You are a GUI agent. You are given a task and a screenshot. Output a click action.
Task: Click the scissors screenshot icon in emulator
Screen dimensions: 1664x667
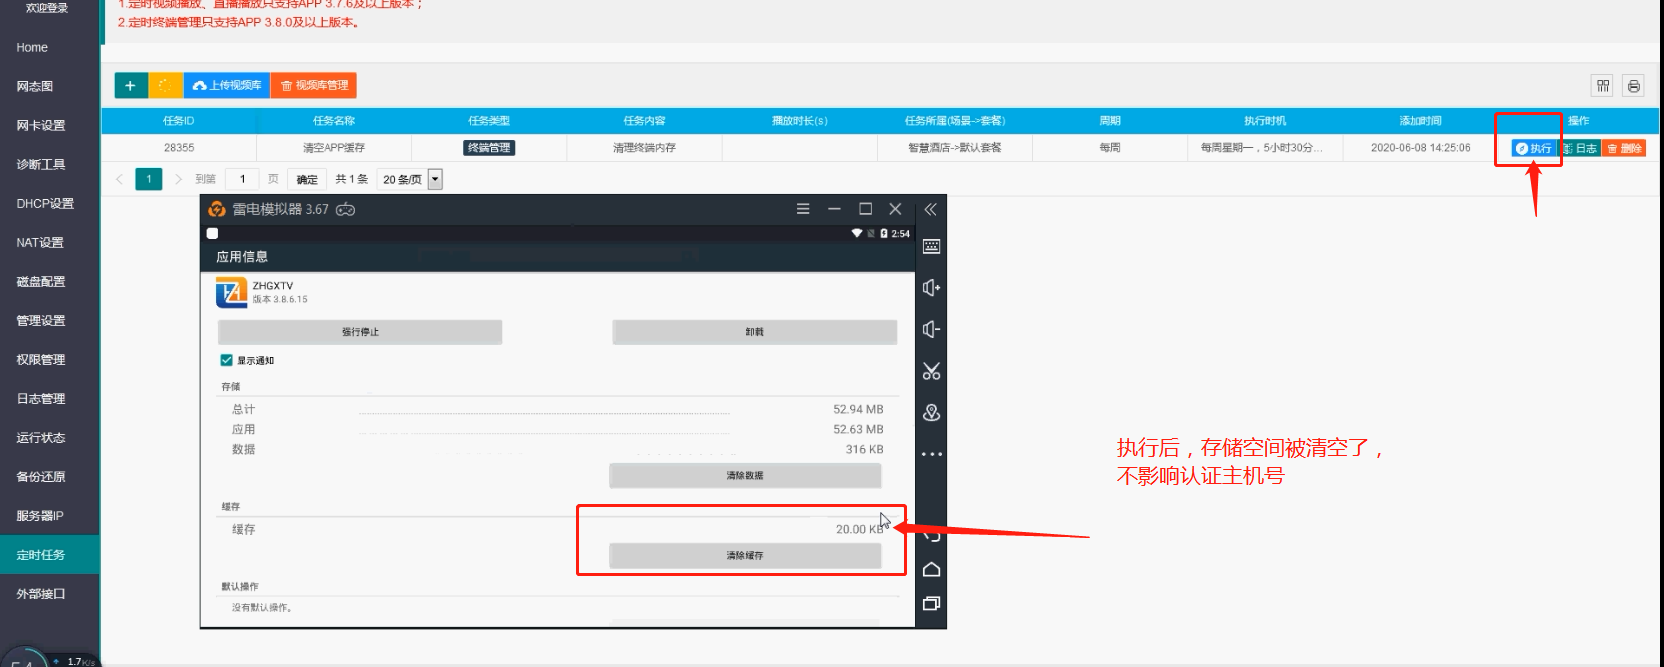coord(931,371)
